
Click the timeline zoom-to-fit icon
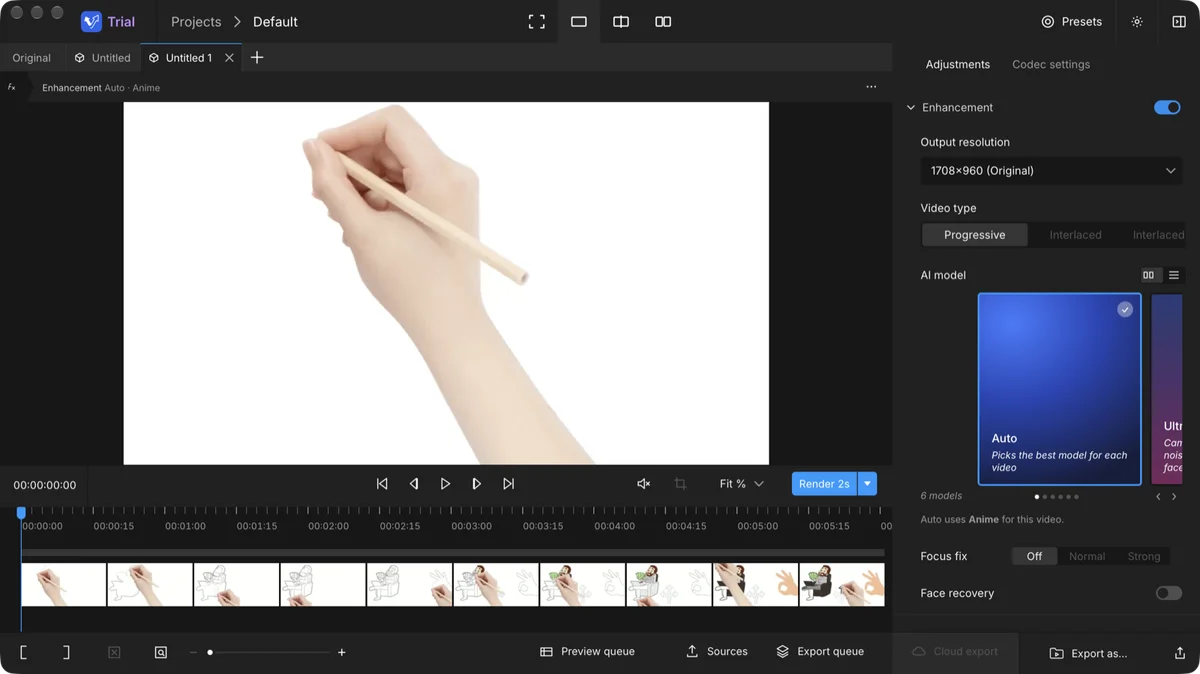coord(161,652)
